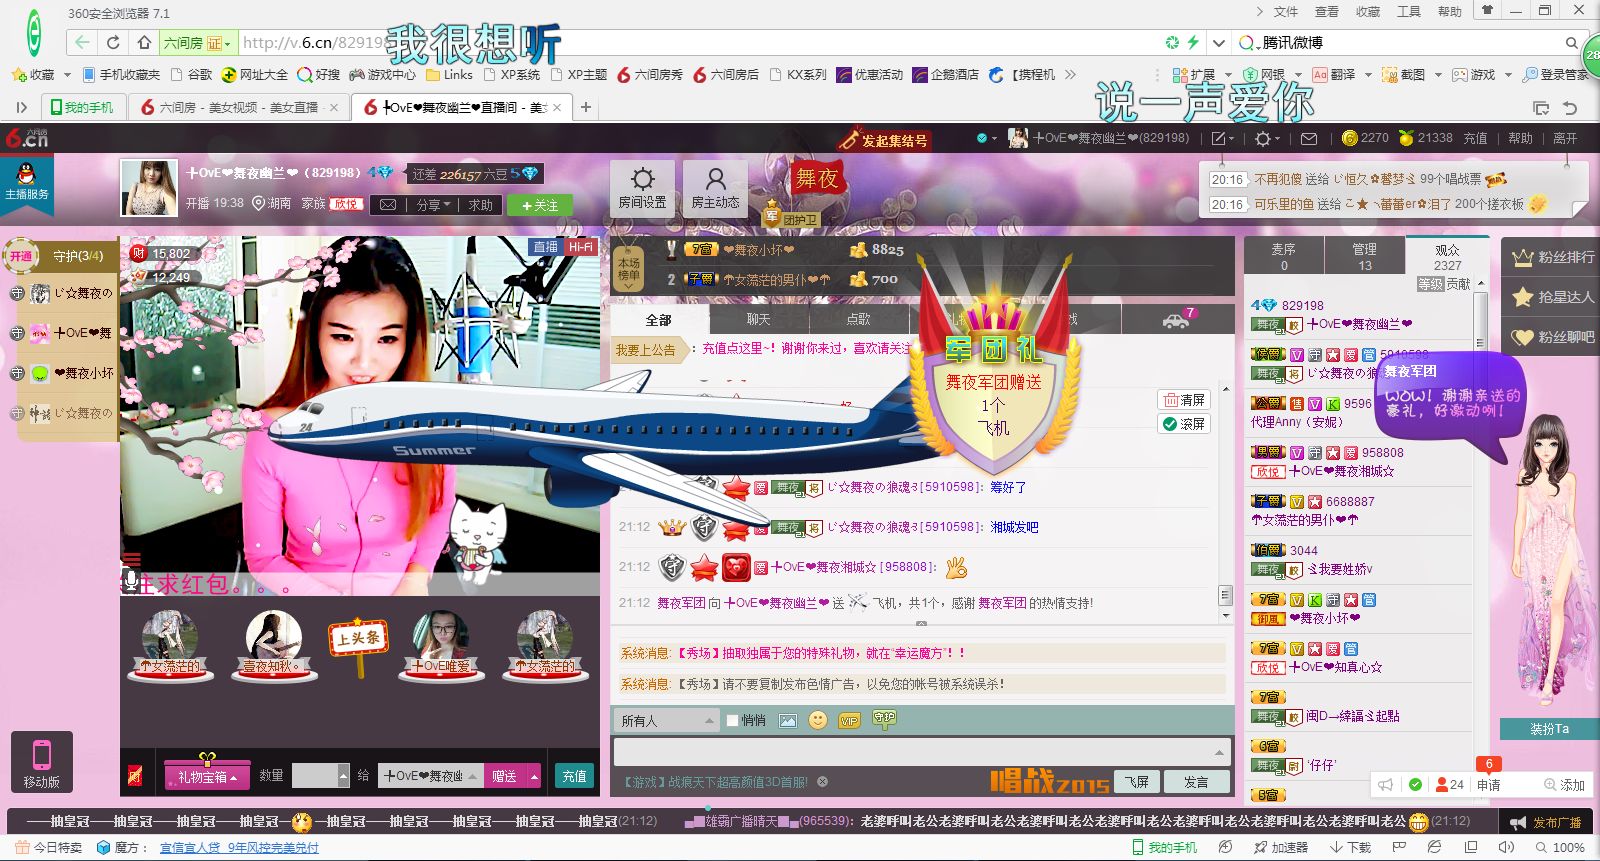This screenshot has height=861, width=1600.
Task: Open the image upload icon in chat toolbar
Action: [788, 720]
